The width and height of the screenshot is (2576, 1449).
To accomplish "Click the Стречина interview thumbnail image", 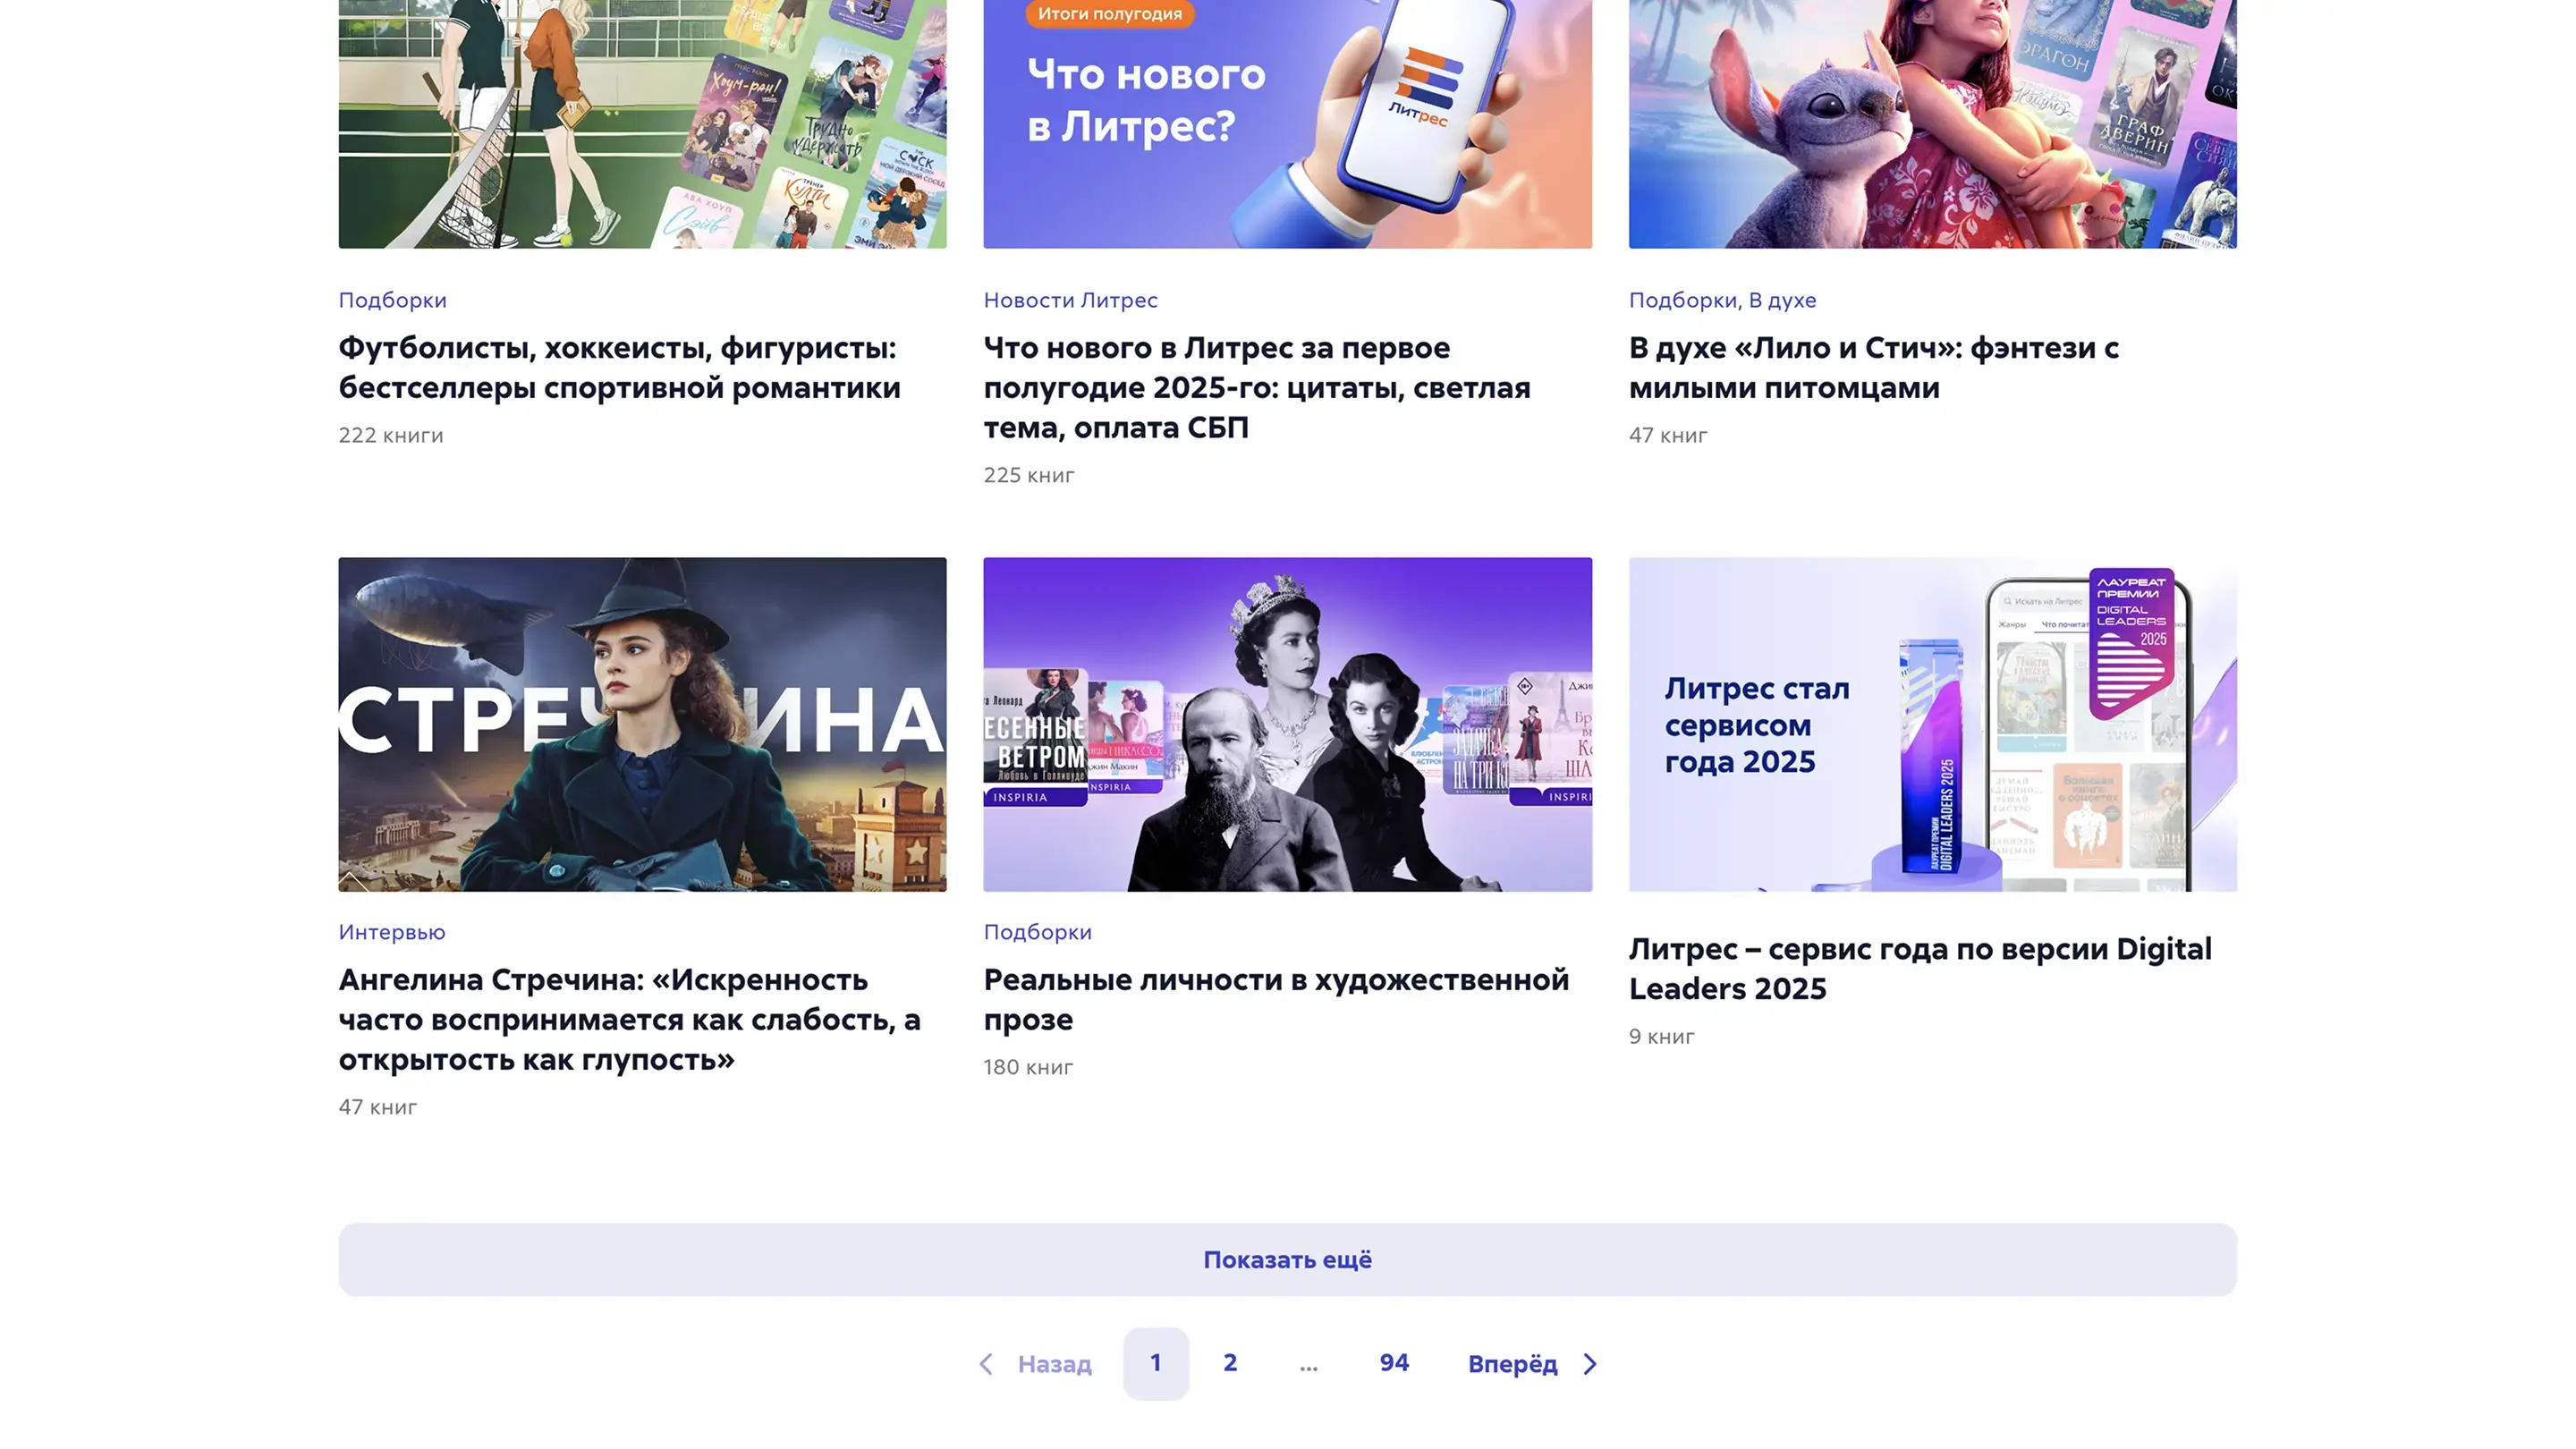I will point(642,724).
